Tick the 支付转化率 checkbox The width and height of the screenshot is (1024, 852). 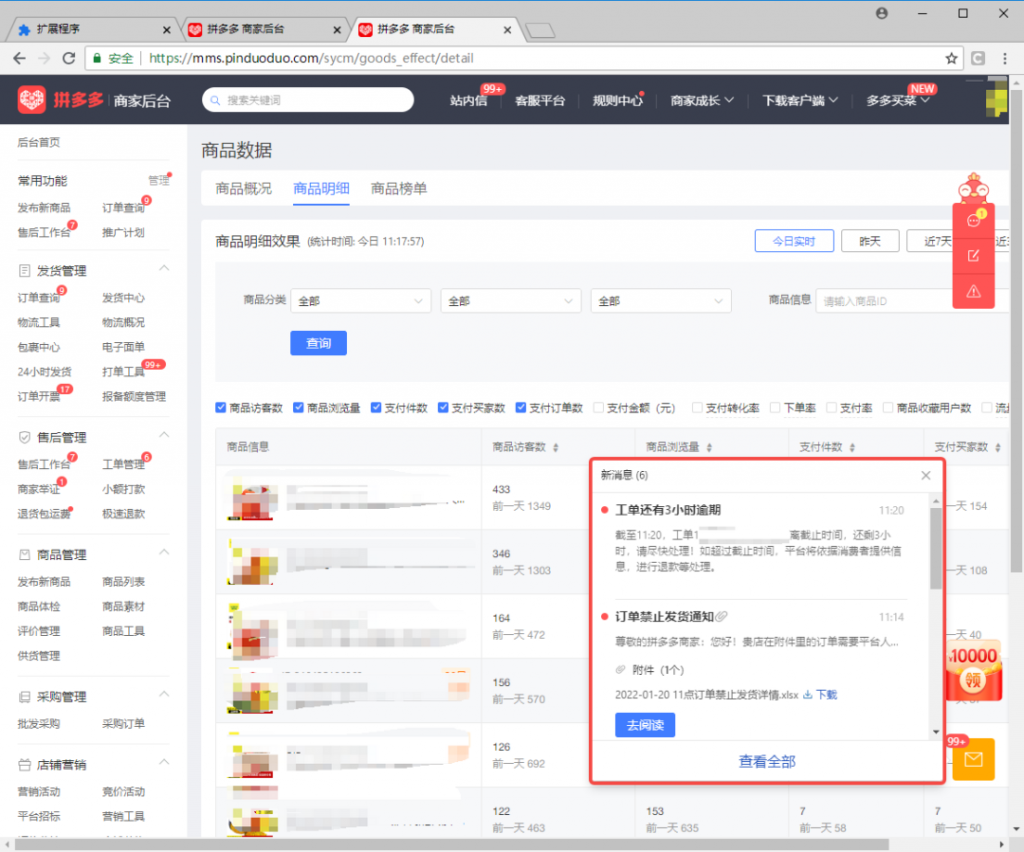coord(696,408)
